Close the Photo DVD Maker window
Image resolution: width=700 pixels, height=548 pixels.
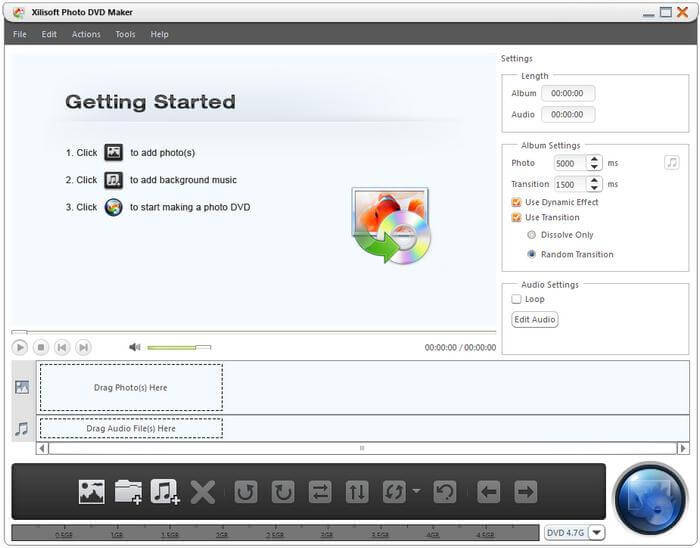682,12
